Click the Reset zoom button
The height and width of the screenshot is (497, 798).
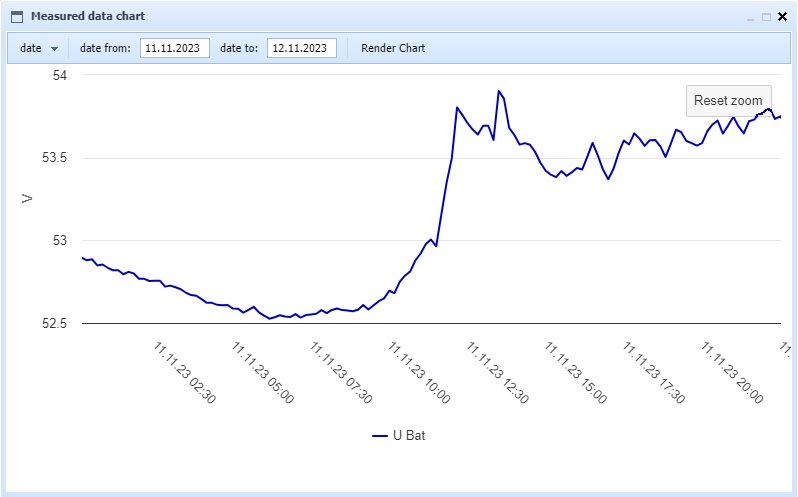[x=728, y=101]
